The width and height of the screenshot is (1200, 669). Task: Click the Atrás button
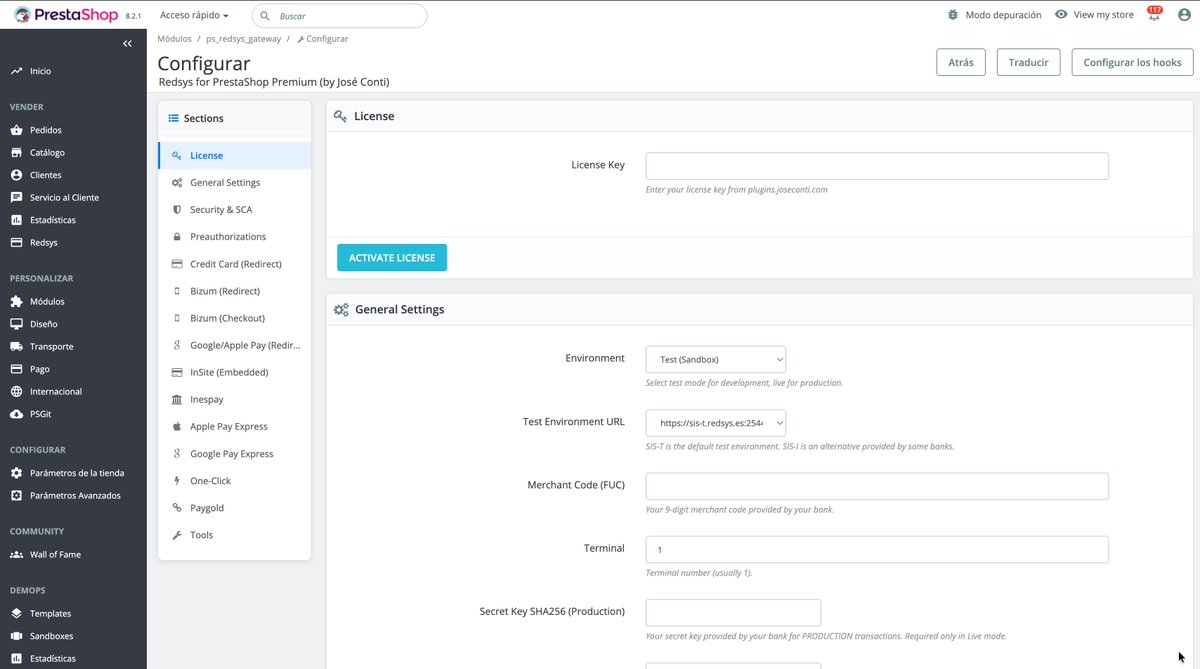tap(961, 62)
